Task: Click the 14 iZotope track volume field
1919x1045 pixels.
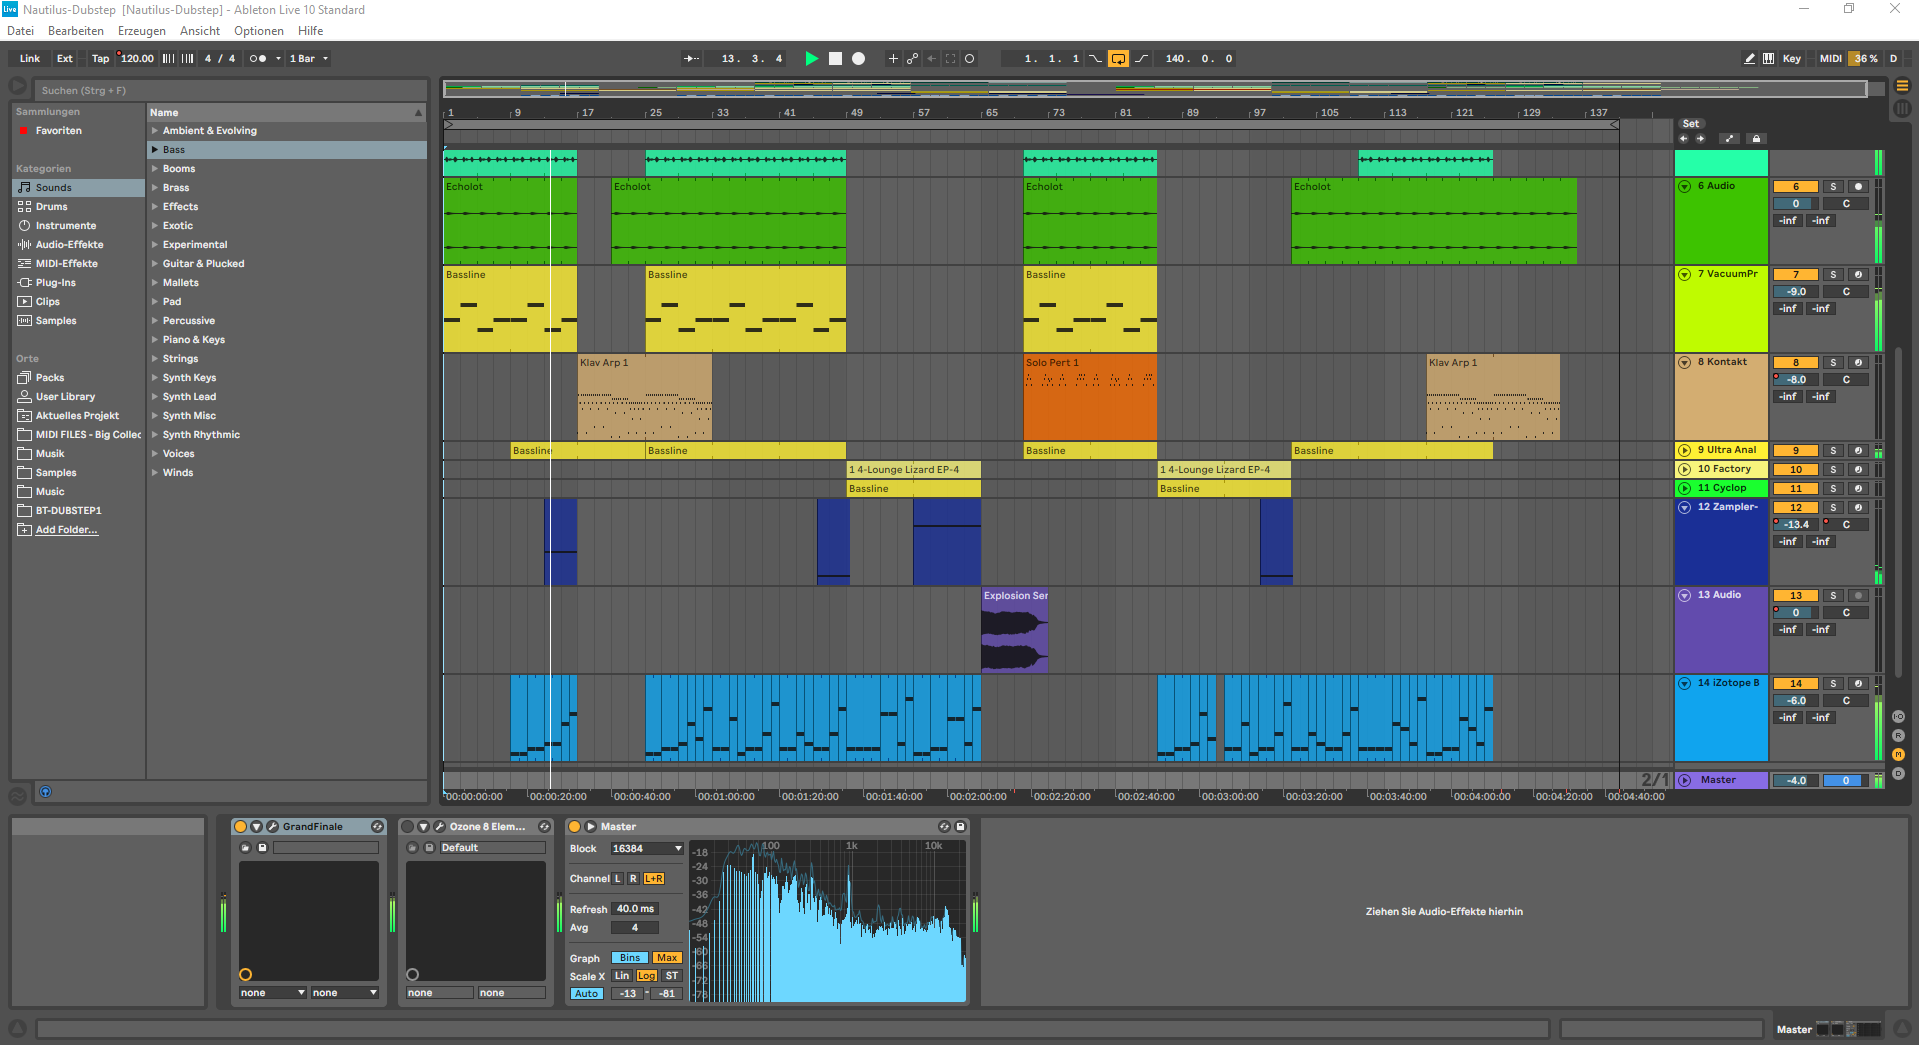Action: point(1796,701)
